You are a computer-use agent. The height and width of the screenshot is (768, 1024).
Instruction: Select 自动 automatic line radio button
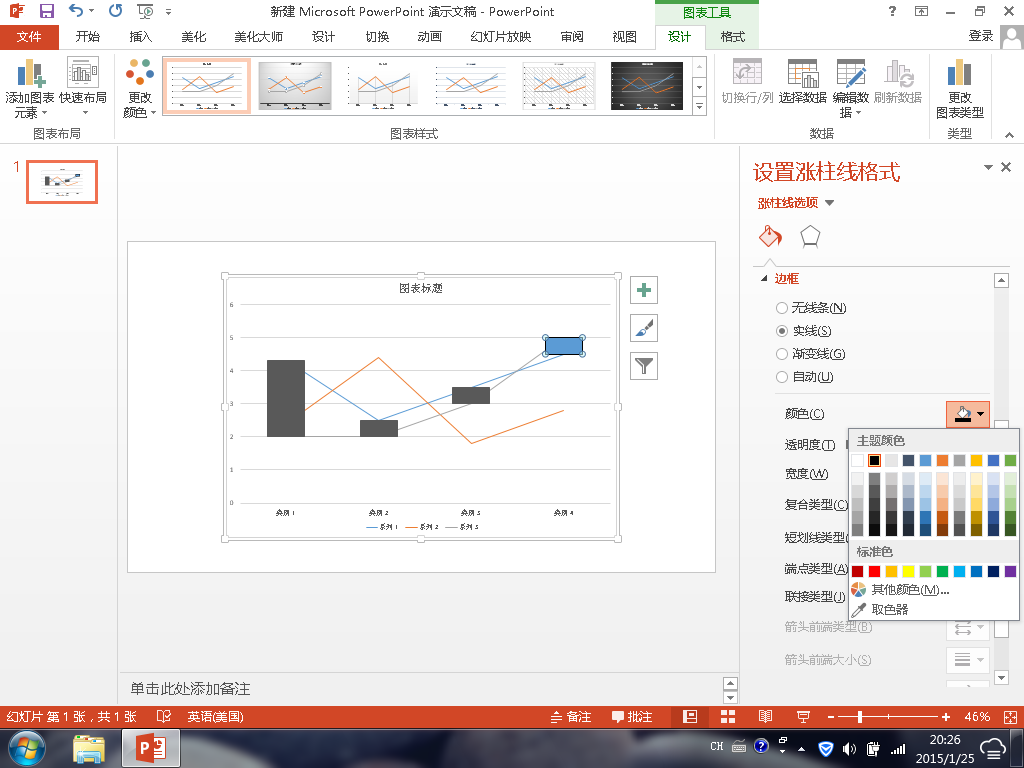tap(782, 377)
